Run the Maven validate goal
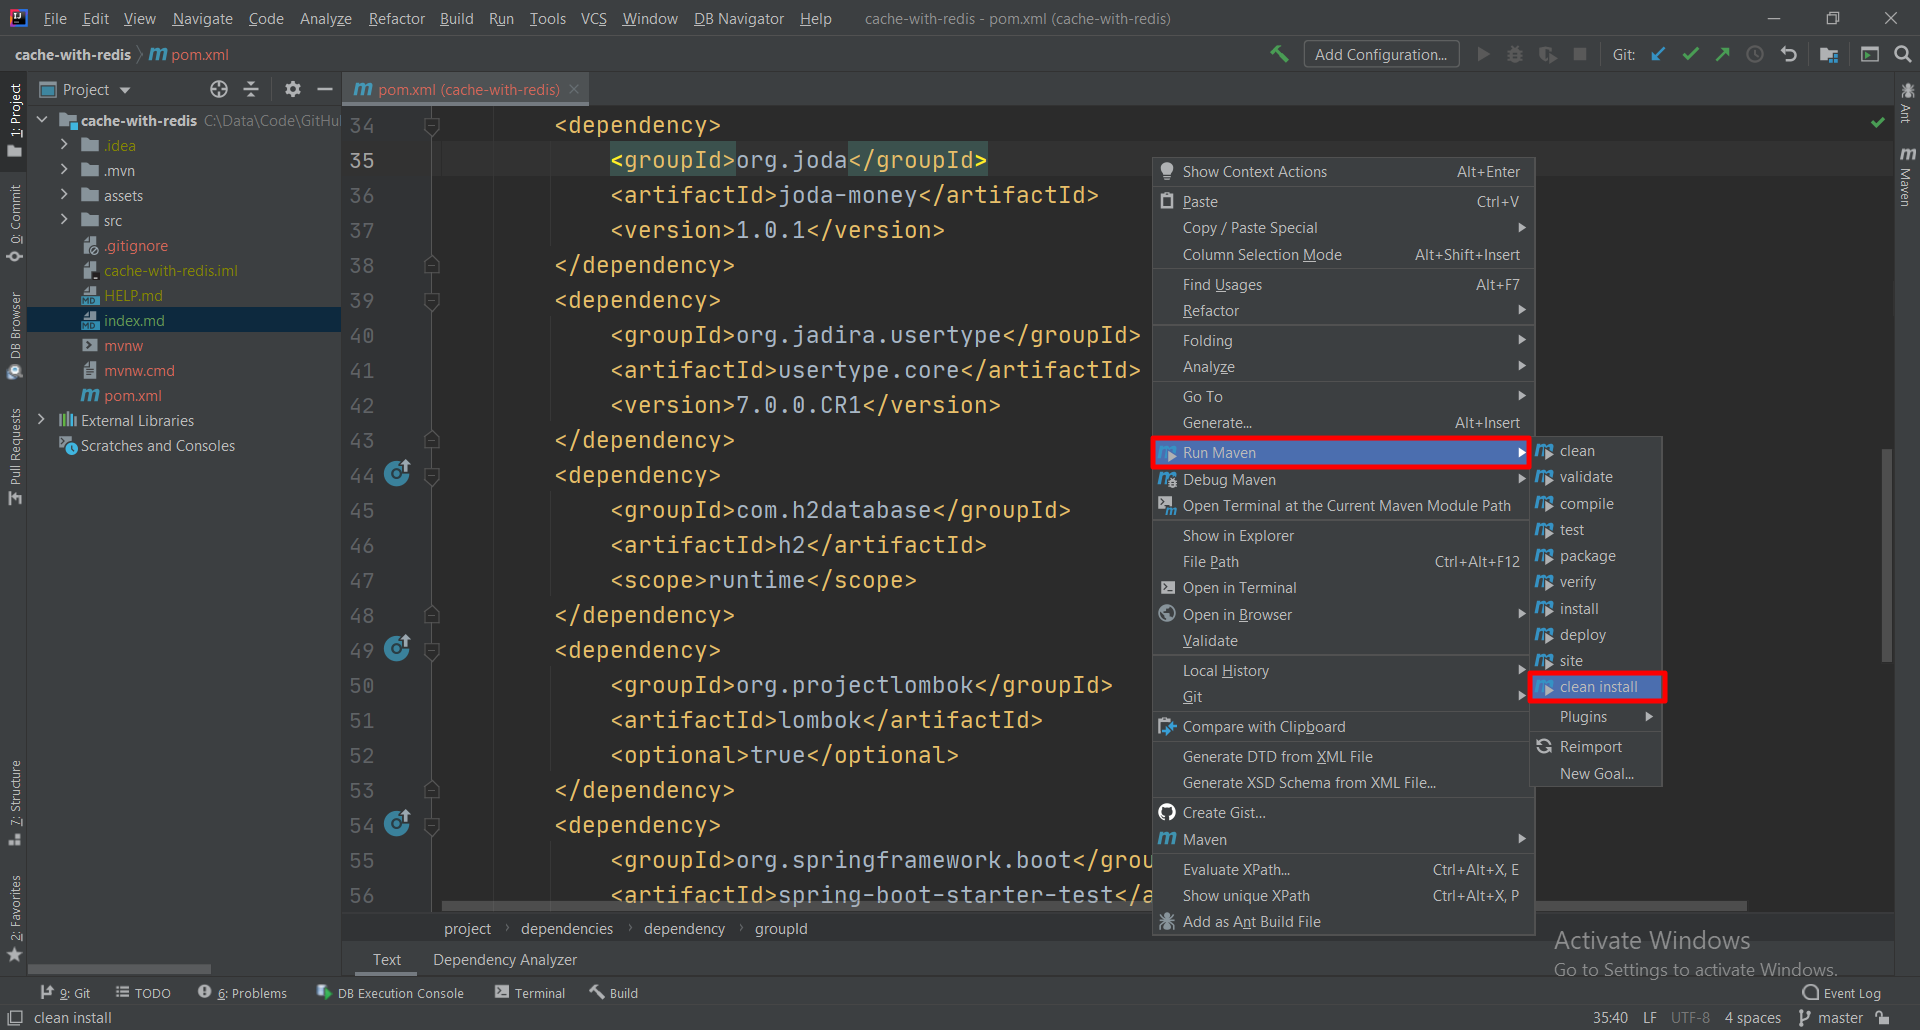The width and height of the screenshot is (1920, 1030). coord(1595,477)
